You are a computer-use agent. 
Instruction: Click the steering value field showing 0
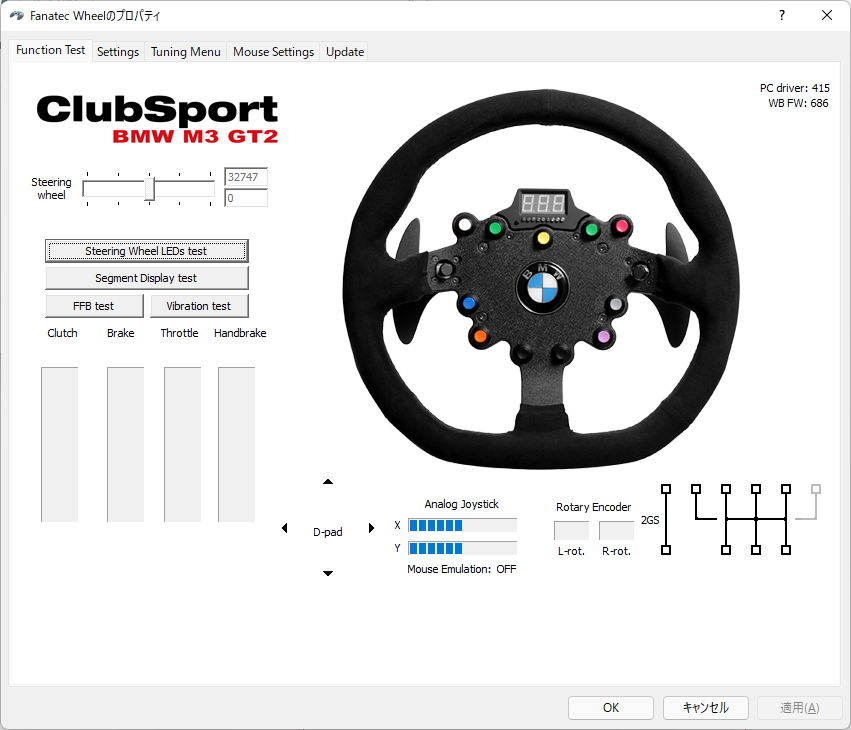(x=246, y=198)
